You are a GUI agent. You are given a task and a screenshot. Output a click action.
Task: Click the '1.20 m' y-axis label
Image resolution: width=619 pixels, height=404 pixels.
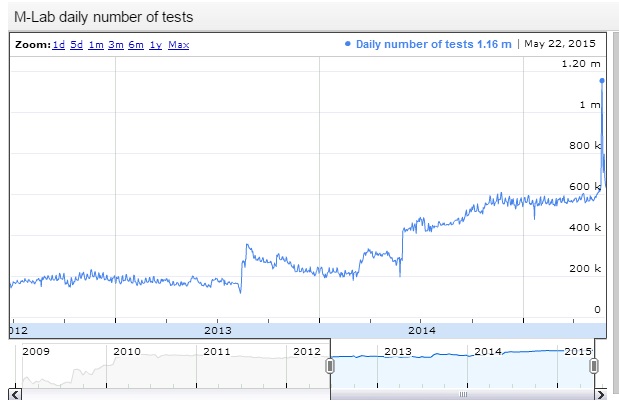pos(581,64)
